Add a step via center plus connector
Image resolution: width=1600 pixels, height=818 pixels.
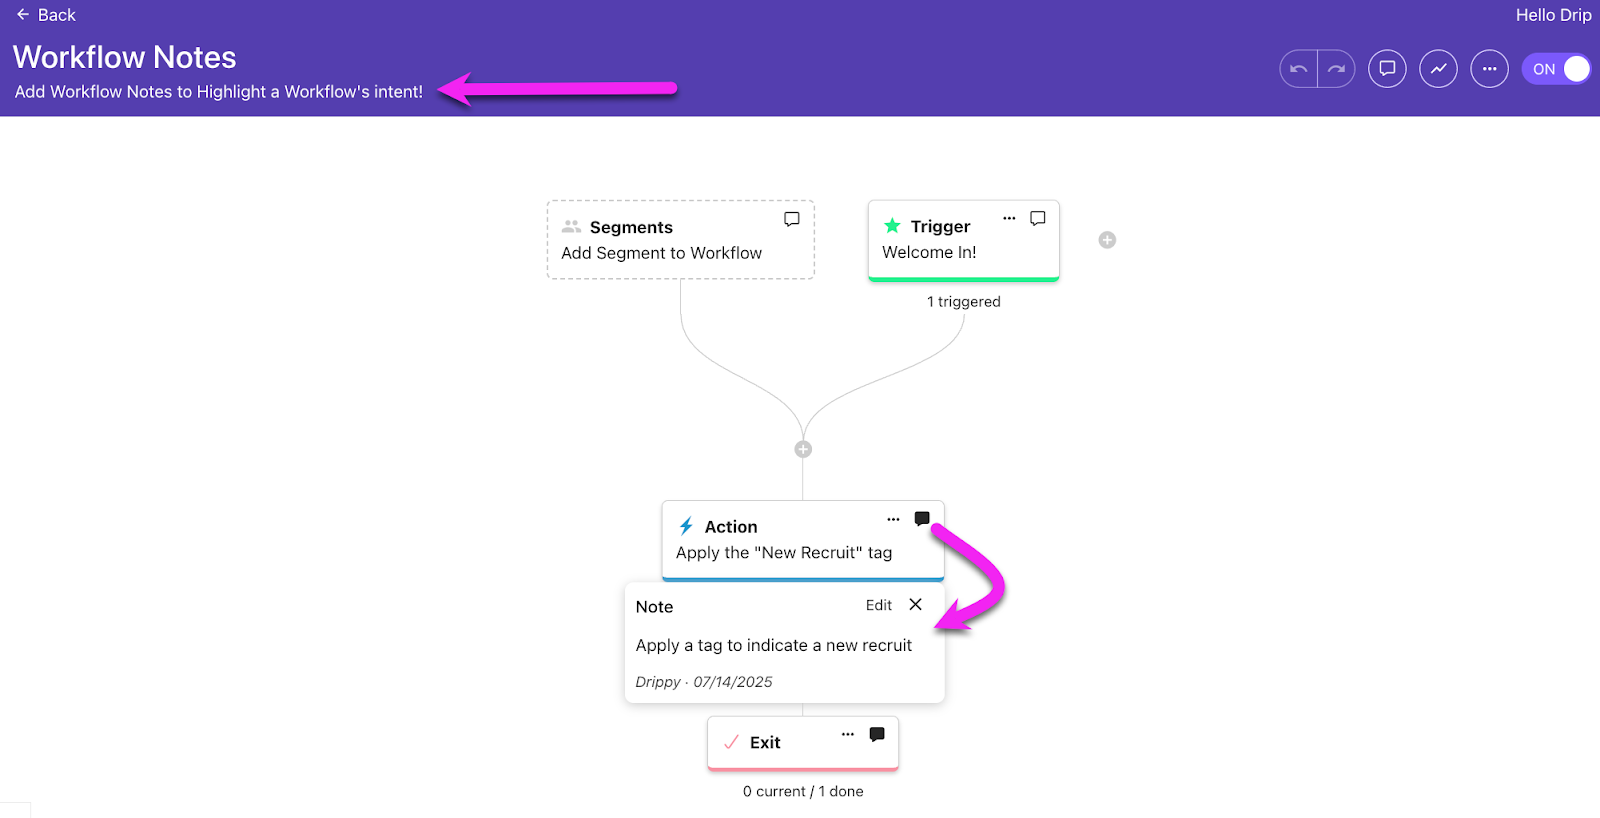(803, 449)
